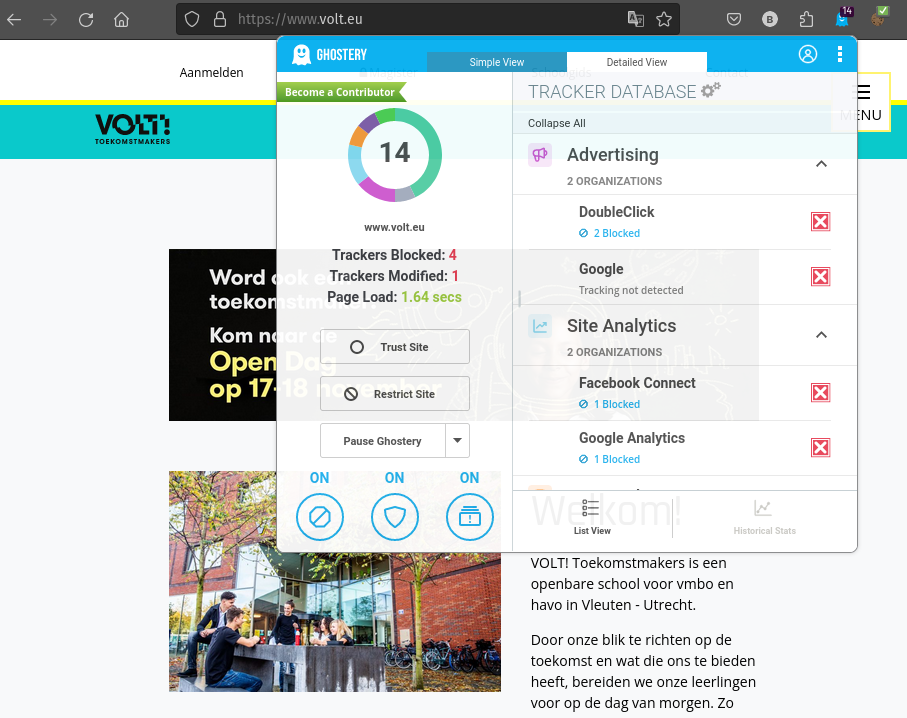Click the Ghostery toolbar icon showing 14
Screen dimensions: 907x718
click(x=843, y=17)
